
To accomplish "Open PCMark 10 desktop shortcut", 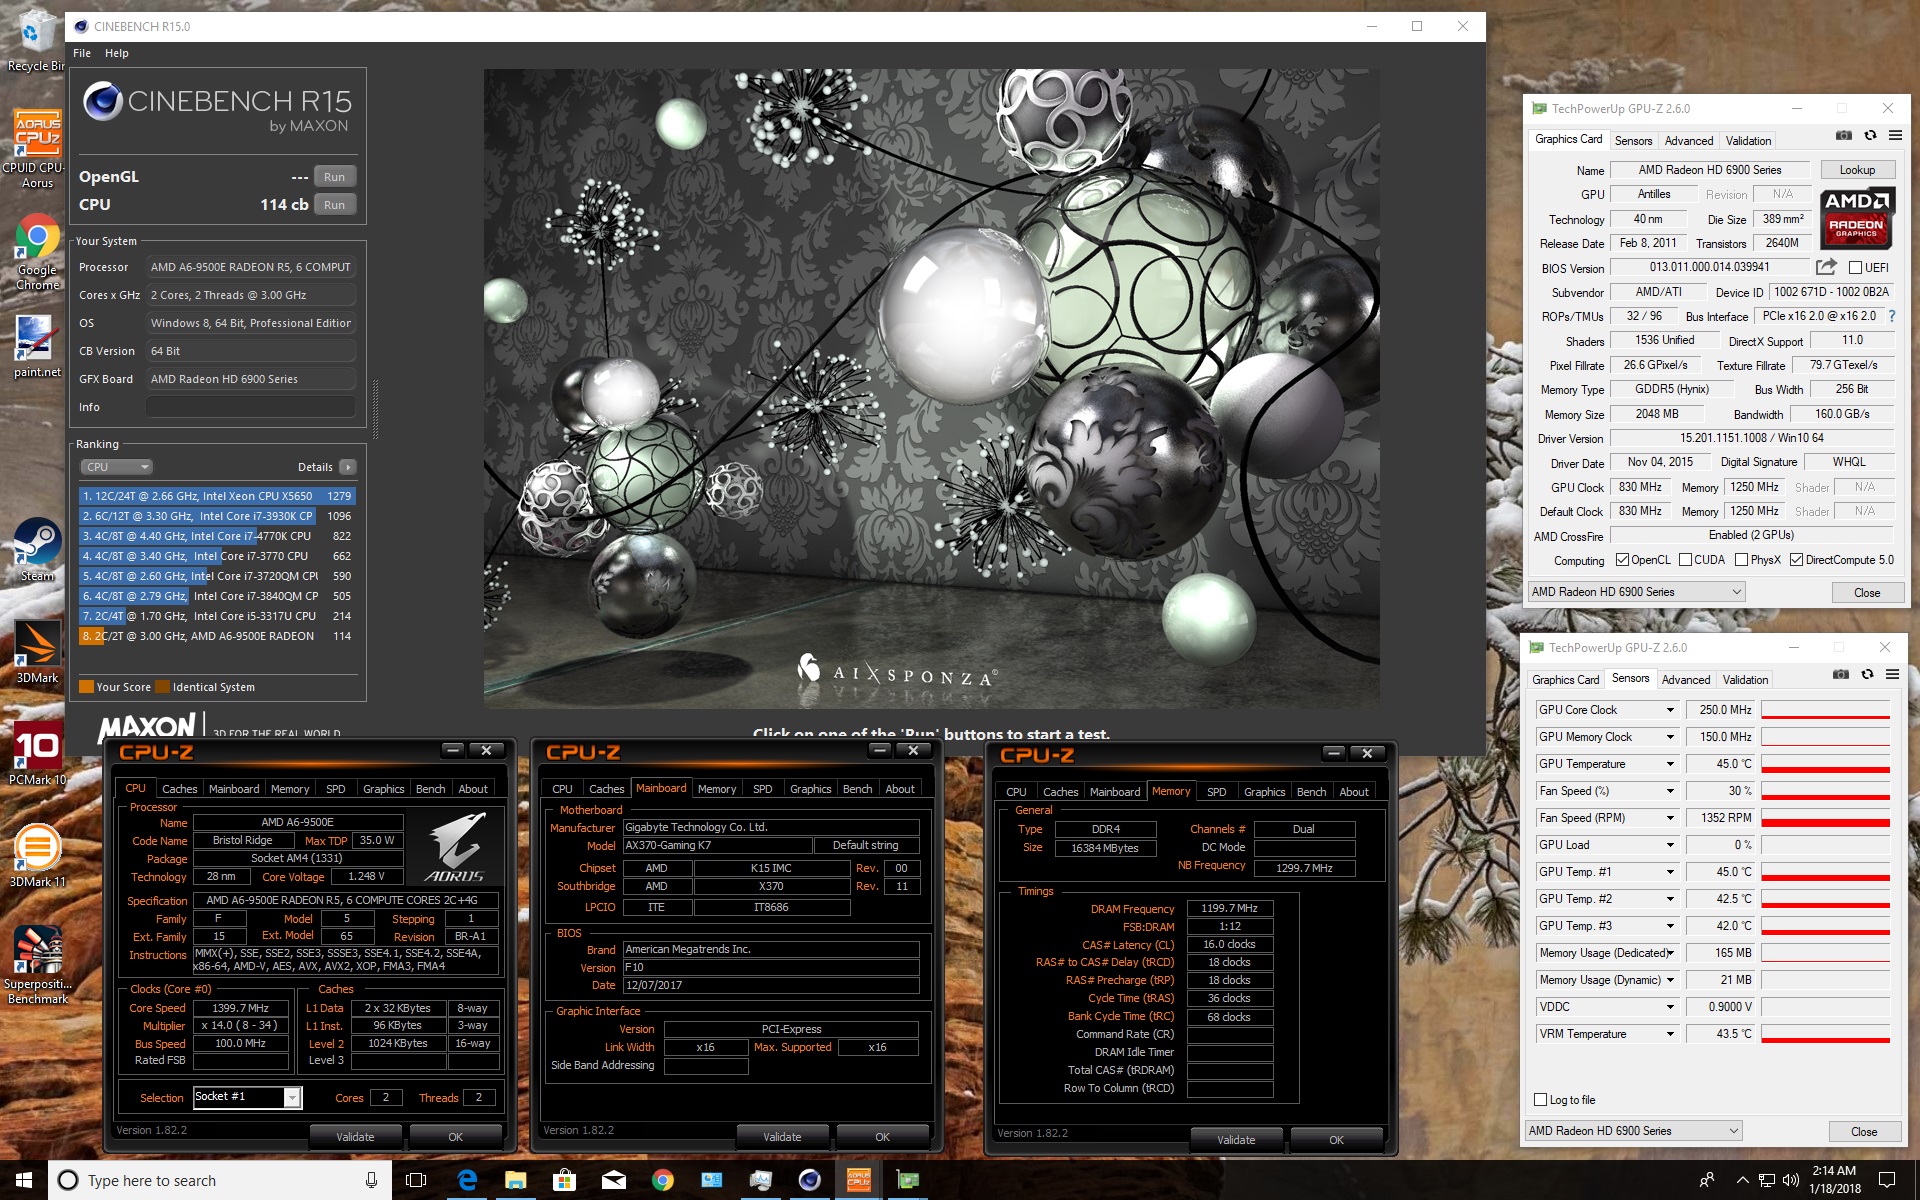I will 36,754.
